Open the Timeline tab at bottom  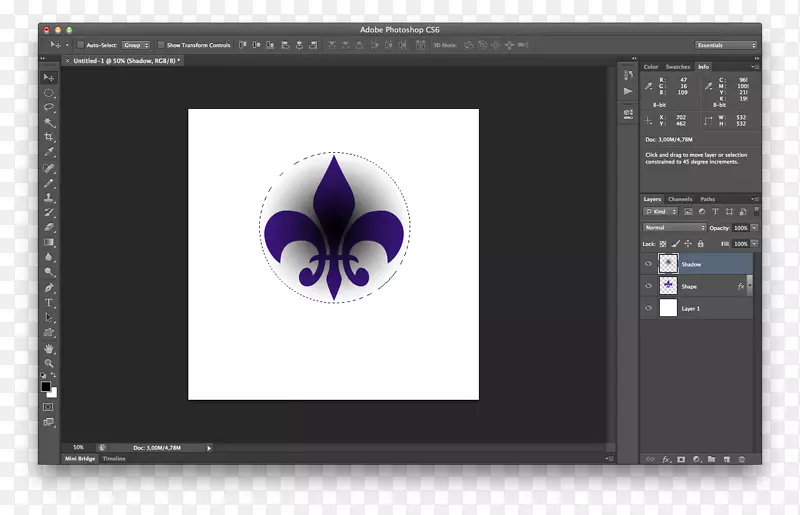coord(114,458)
